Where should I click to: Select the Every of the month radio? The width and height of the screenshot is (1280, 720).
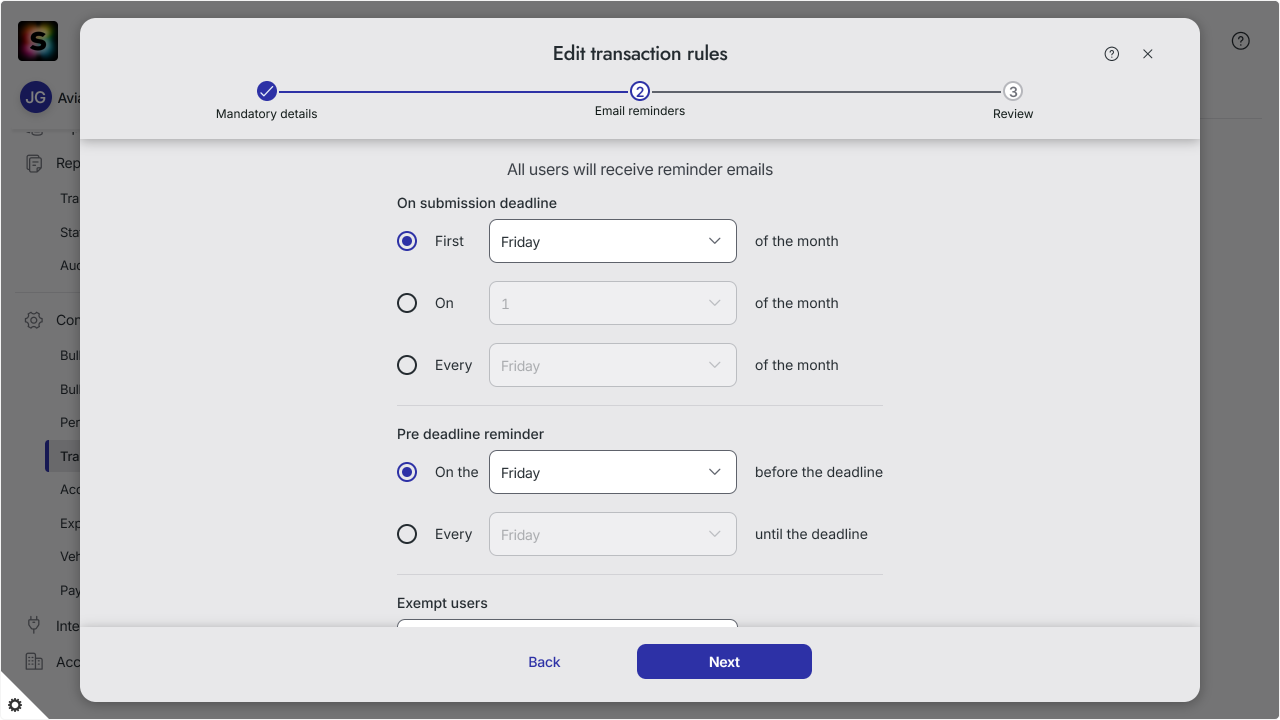click(407, 365)
